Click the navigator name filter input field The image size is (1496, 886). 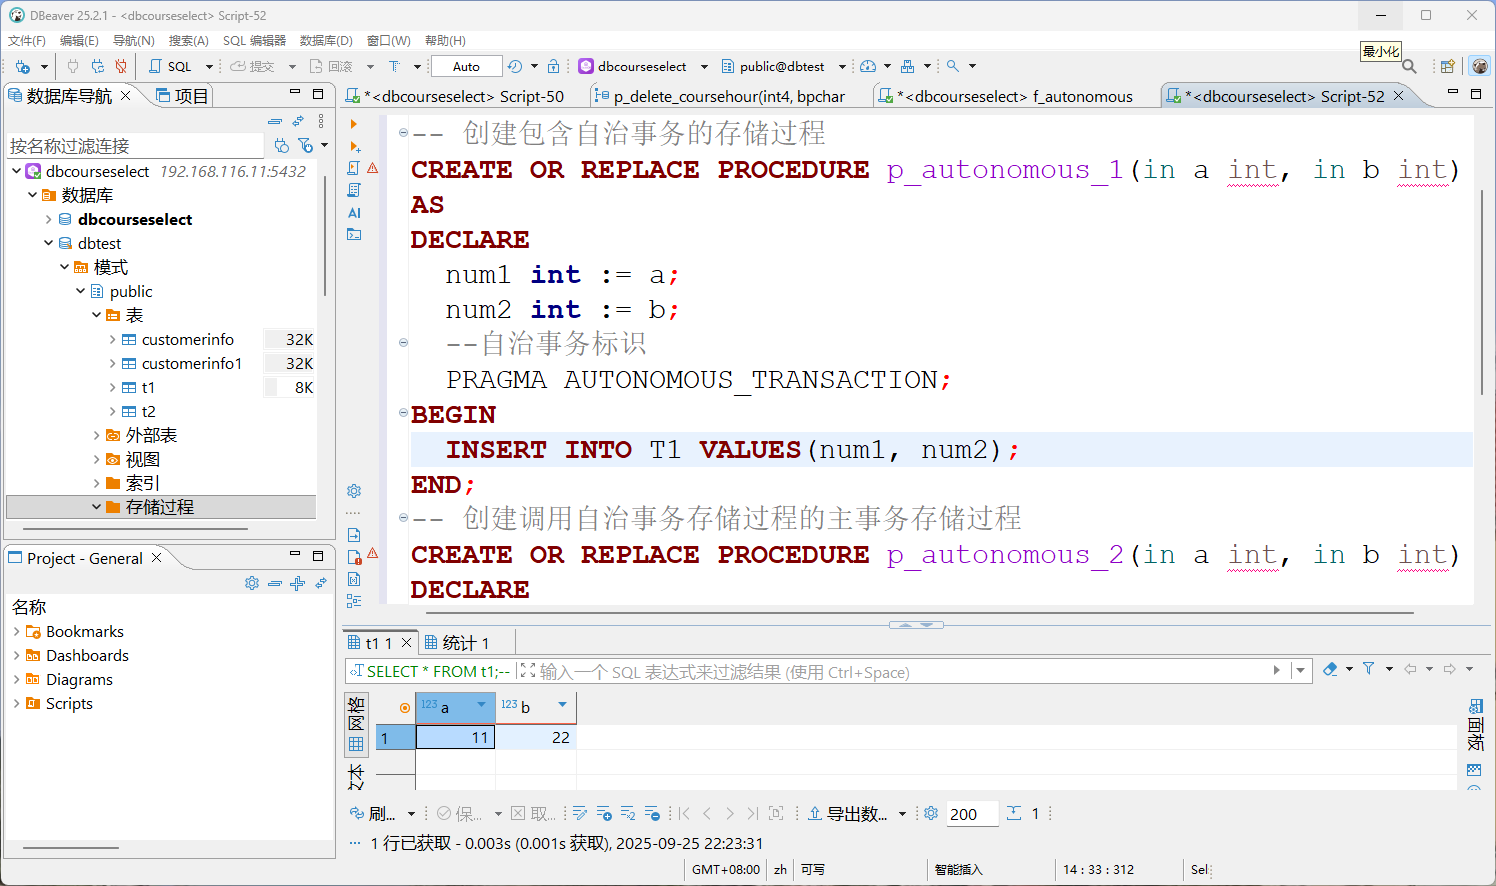pyautogui.click(x=135, y=146)
